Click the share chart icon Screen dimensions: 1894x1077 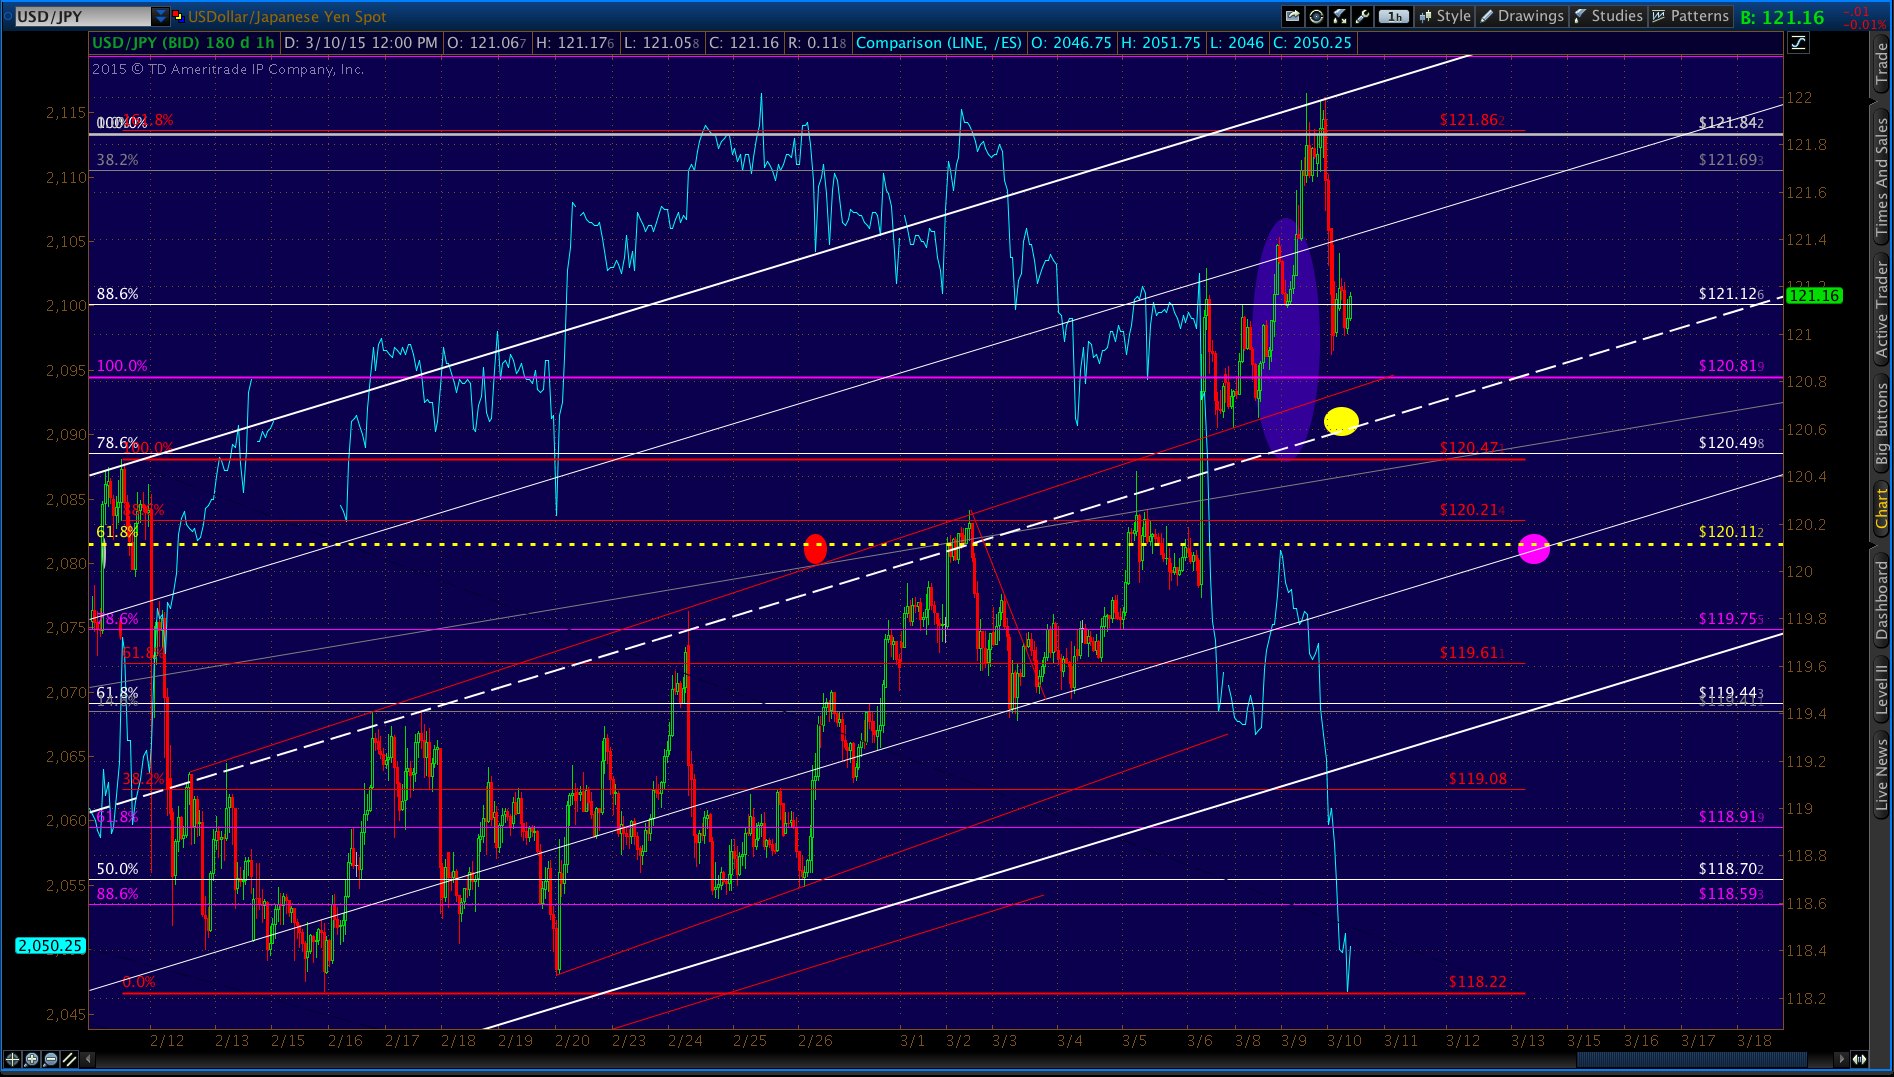pyautogui.click(x=1293, y=16)
